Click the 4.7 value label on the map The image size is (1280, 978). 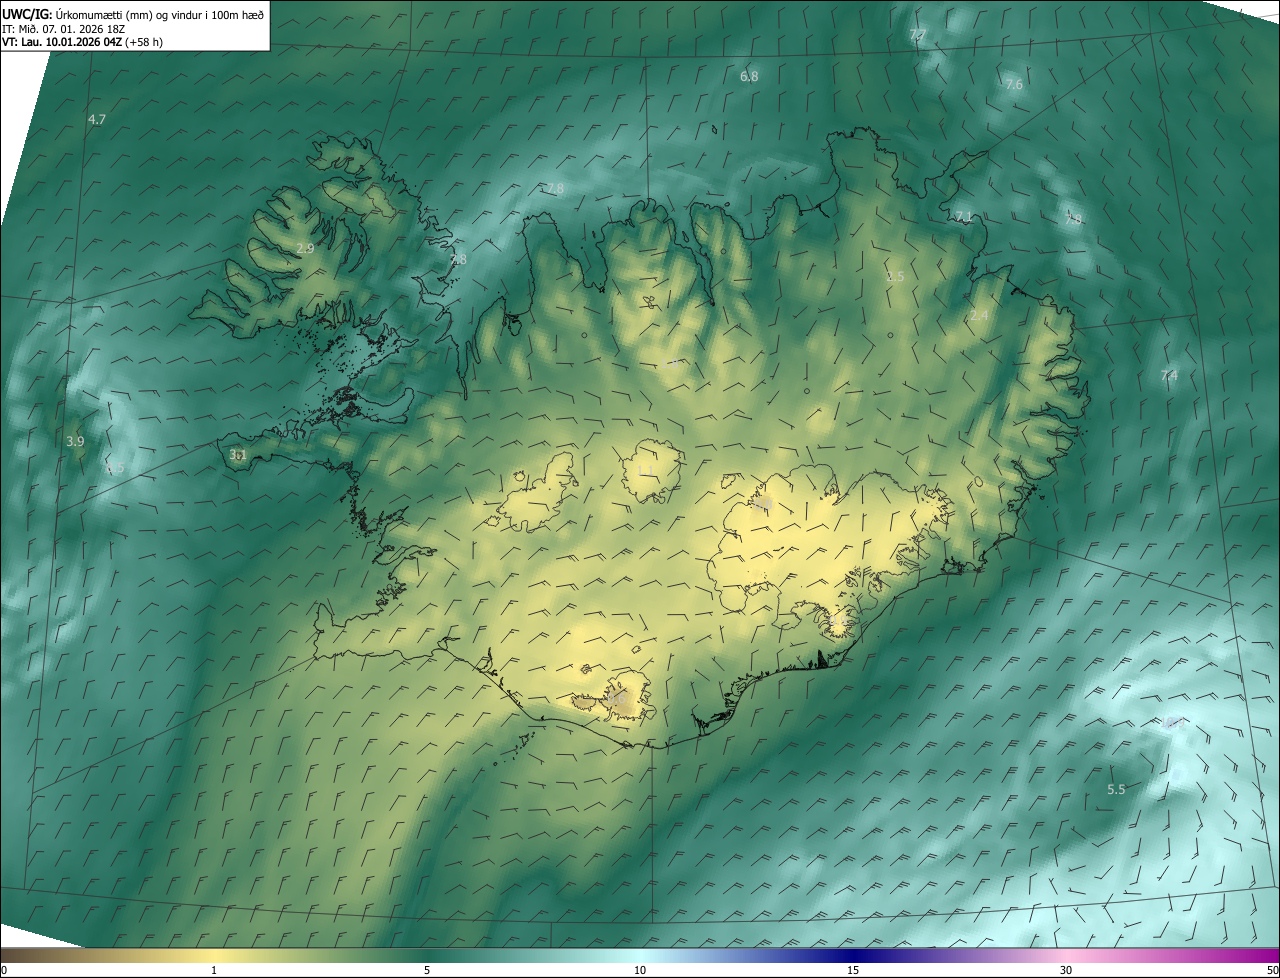coord(97,119)
